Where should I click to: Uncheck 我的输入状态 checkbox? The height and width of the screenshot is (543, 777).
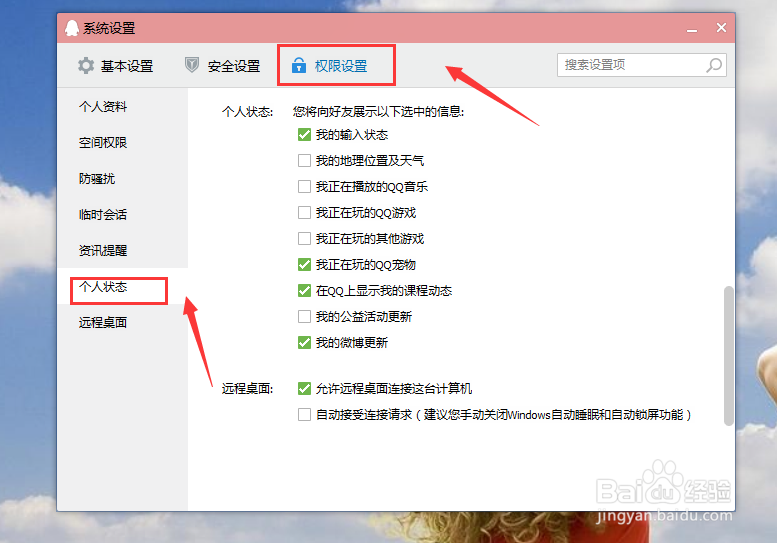304,135
